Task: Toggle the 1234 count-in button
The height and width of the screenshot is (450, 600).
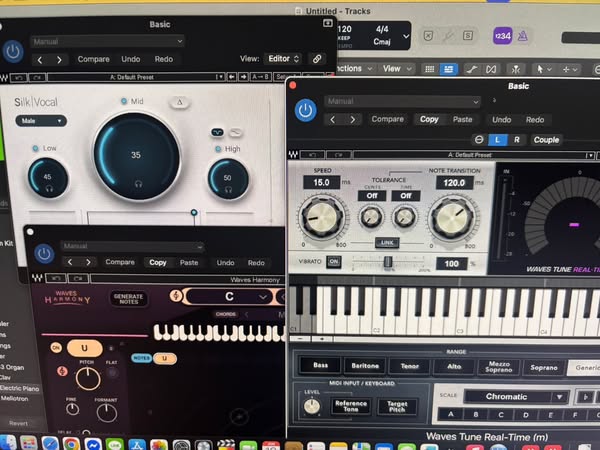Action: pyautogui.click(x=503, y=36)
